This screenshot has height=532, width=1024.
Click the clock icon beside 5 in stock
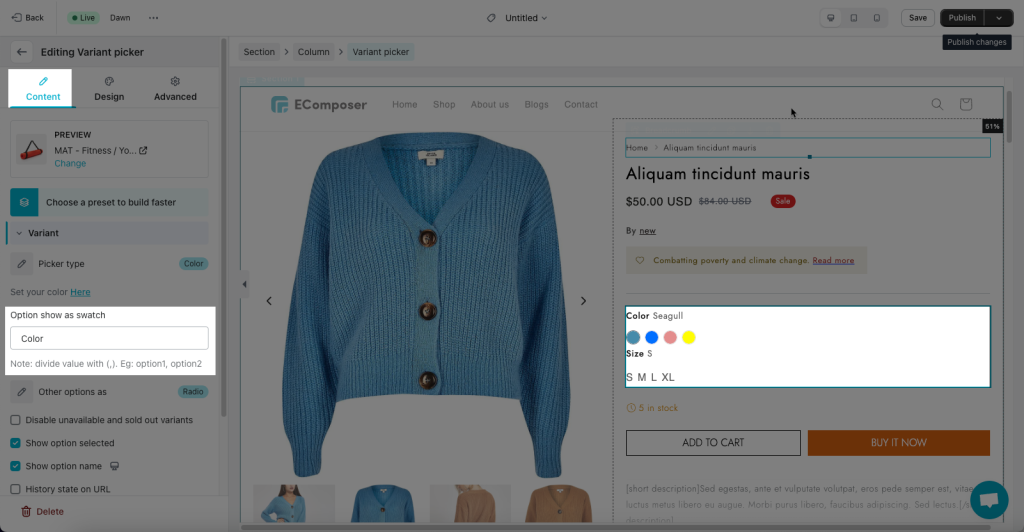[631, 408]
